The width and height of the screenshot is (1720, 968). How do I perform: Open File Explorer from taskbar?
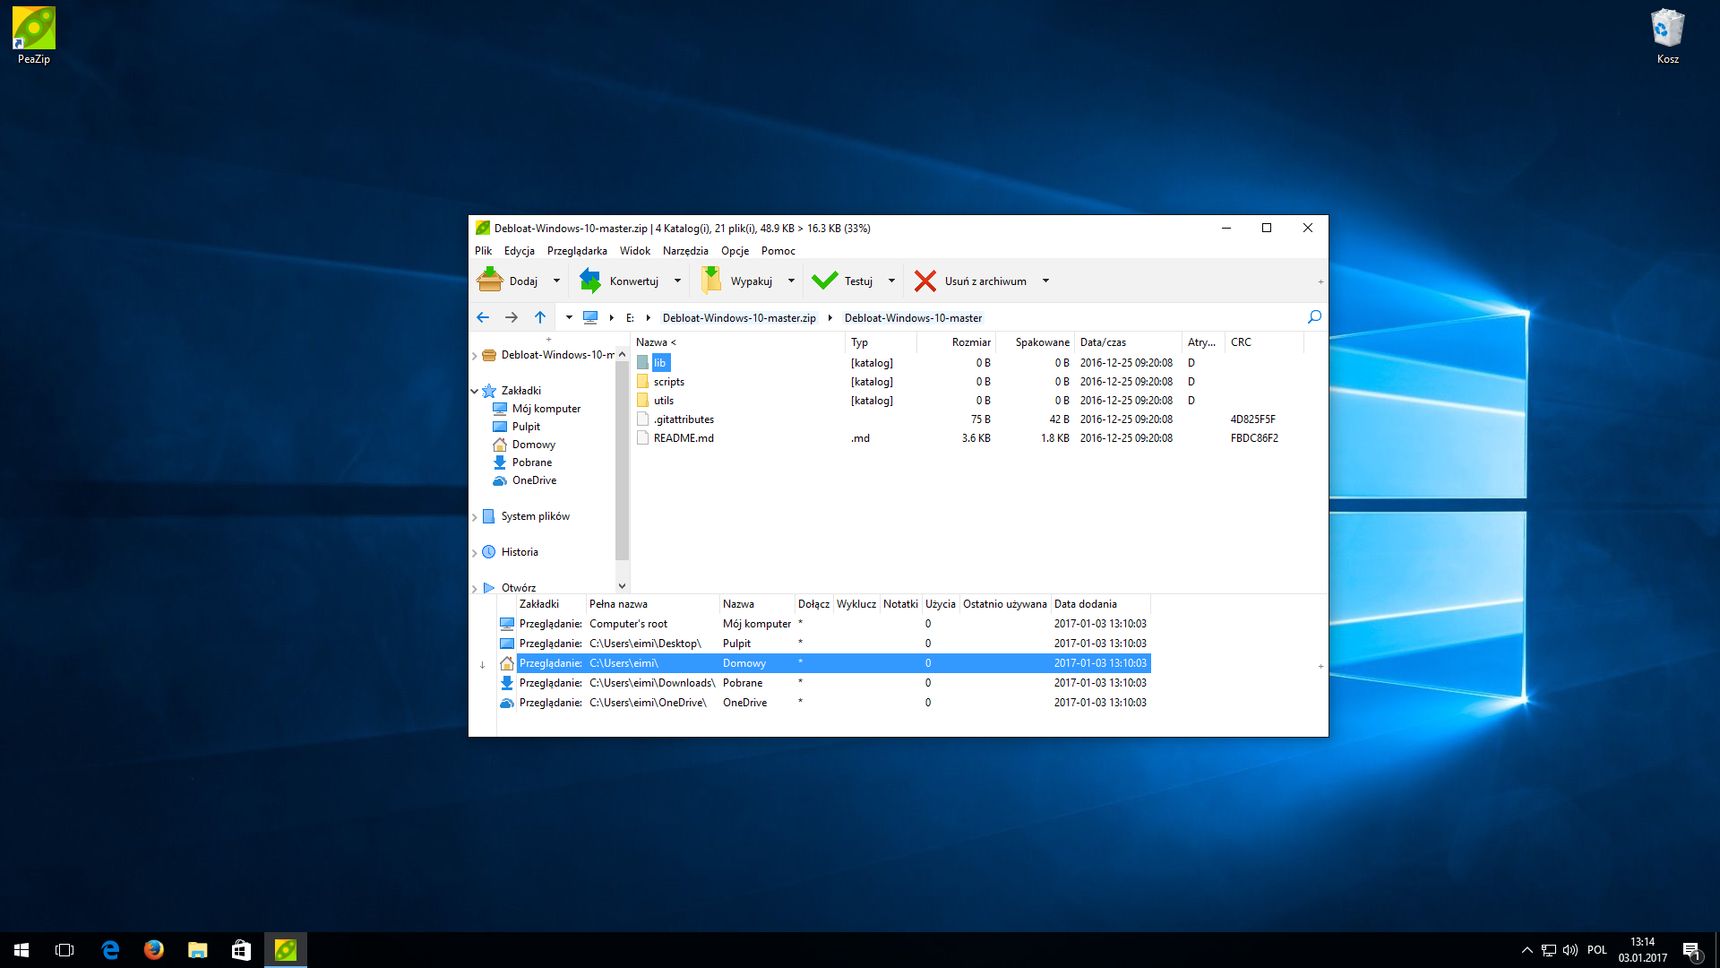[x=198, y=950]
